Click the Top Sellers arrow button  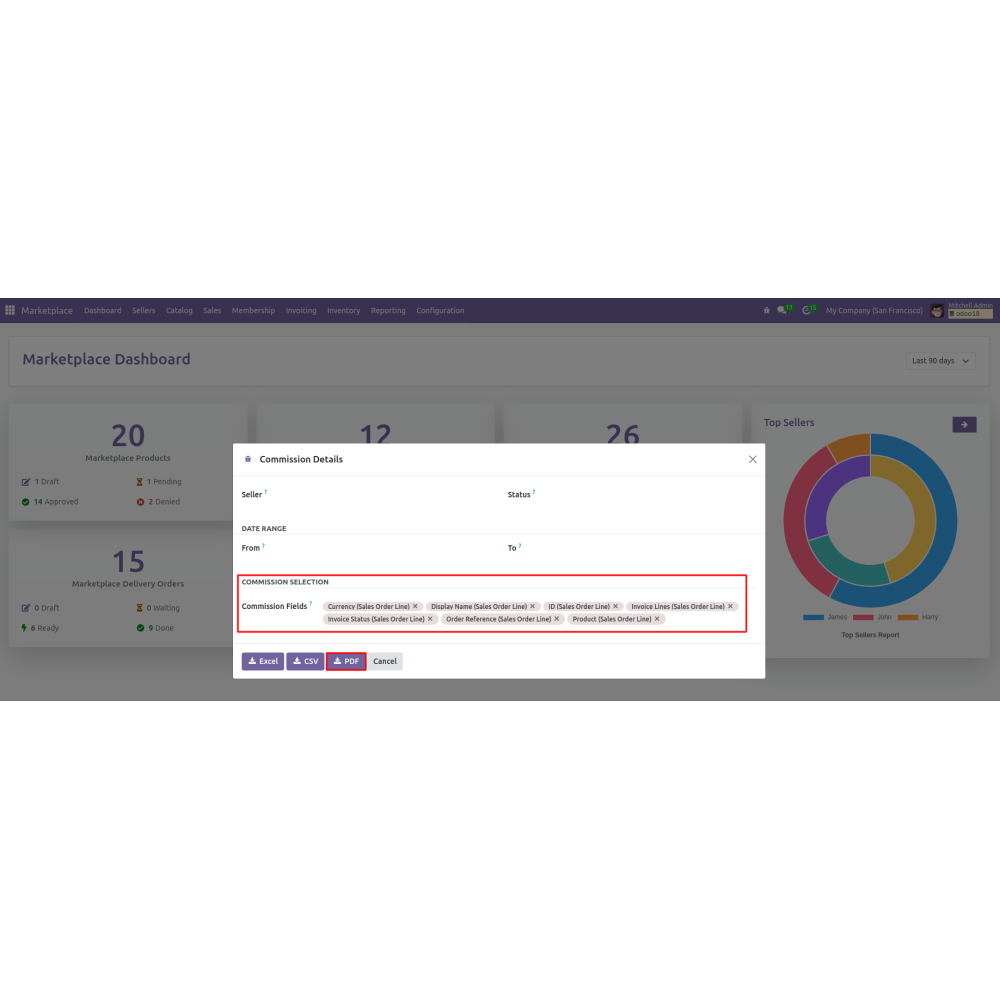(x=964, y=425)
